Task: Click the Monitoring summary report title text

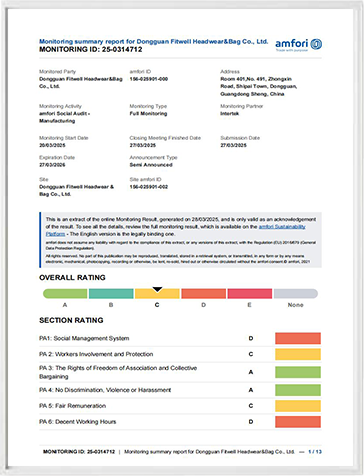Action: click(x=153, y=42)
